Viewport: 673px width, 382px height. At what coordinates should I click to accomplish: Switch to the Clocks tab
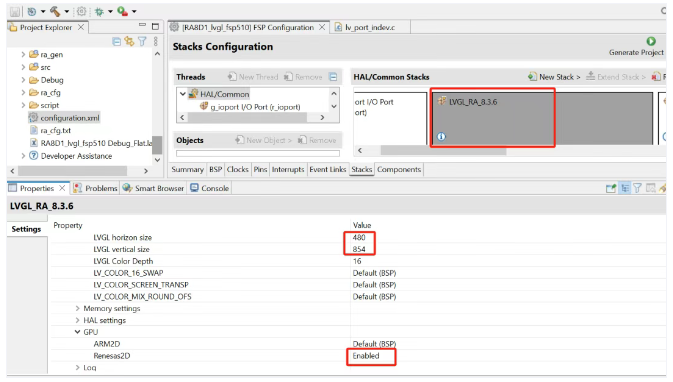coord(237,170)
